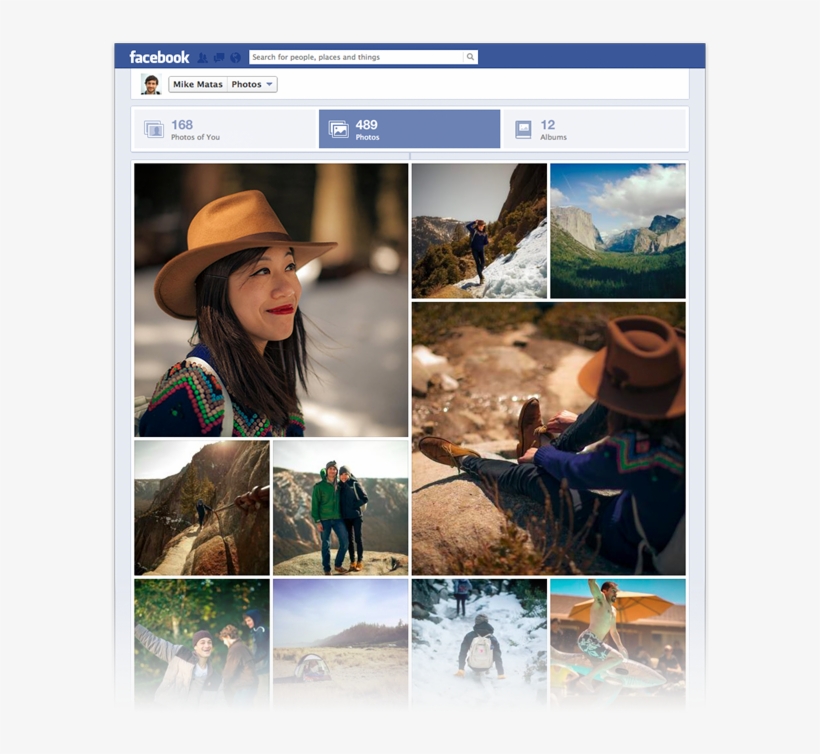Click the Photos of You icon
This screenshot has width=820, height=754.
tap(154, 129)
